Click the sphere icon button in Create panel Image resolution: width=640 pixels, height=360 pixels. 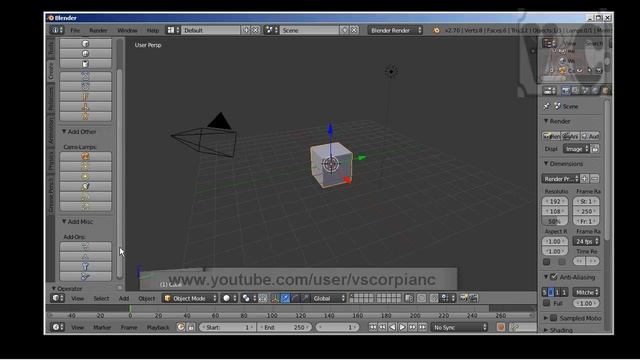[85, 53]
